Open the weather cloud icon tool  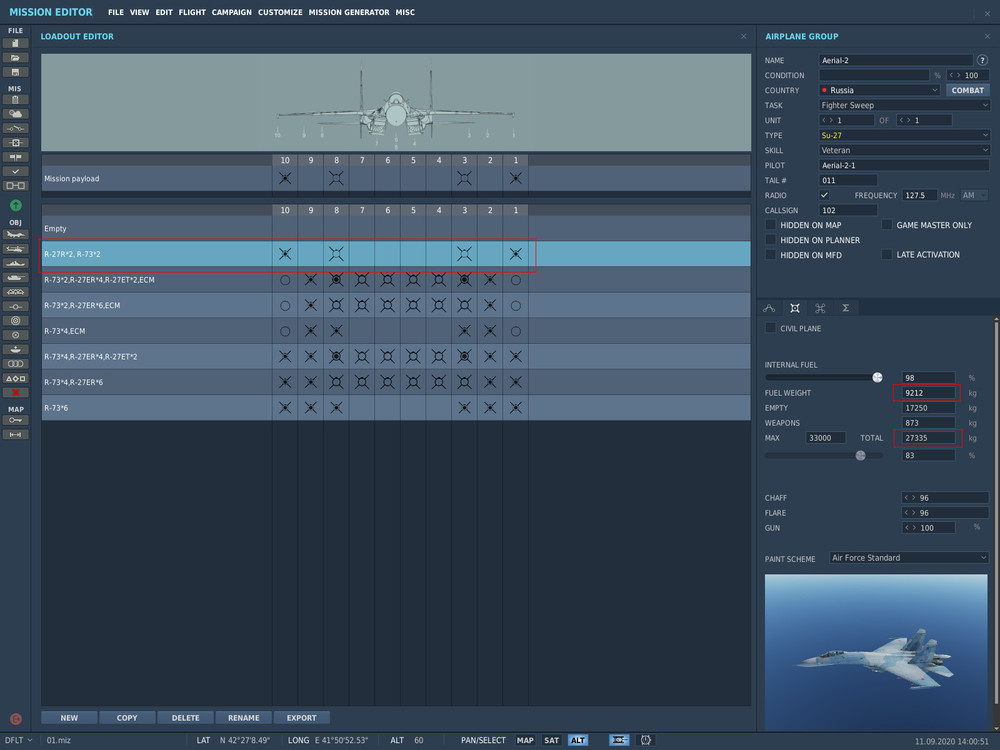(x=16, y=114)
